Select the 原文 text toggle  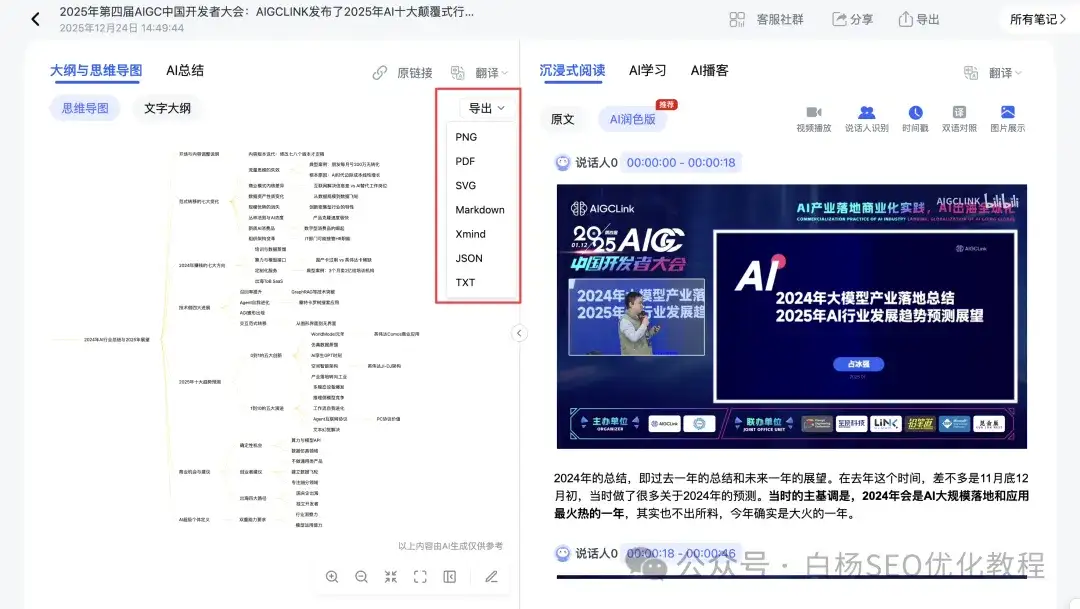[x=563, y=119]
